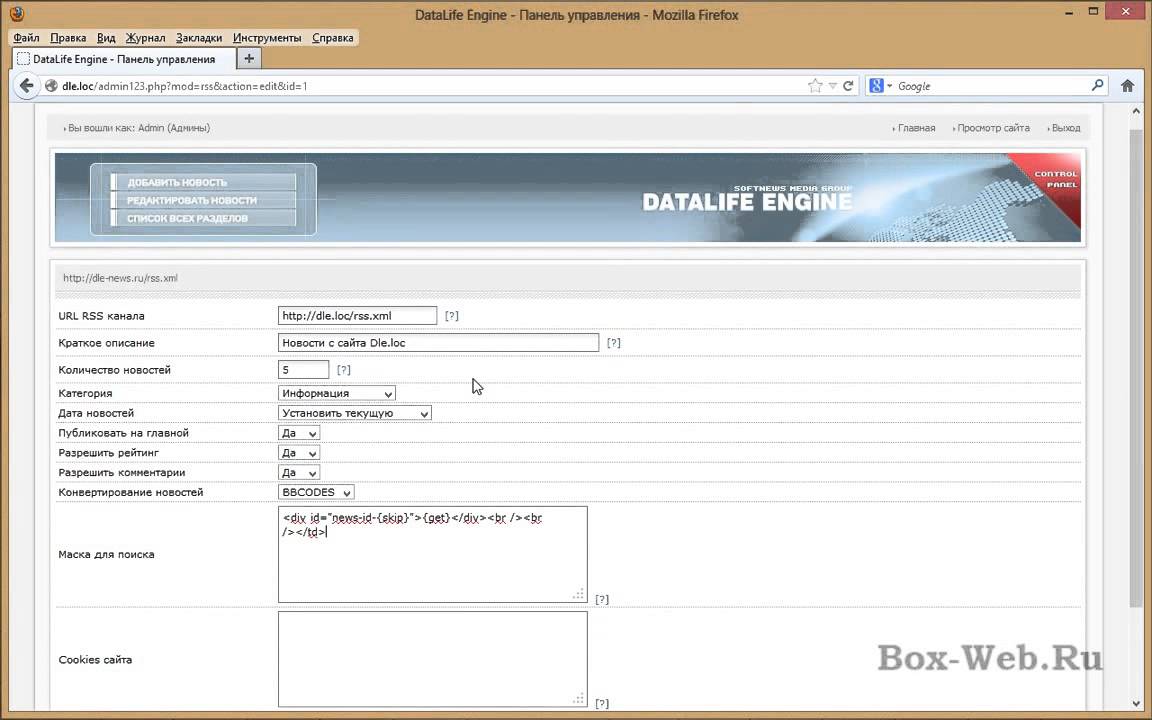Click СПИСОК ВСЕХ РАЗДЕЛОВ banner button
This screenshot has width=1152, height=720.
click(x=204, y=218)
